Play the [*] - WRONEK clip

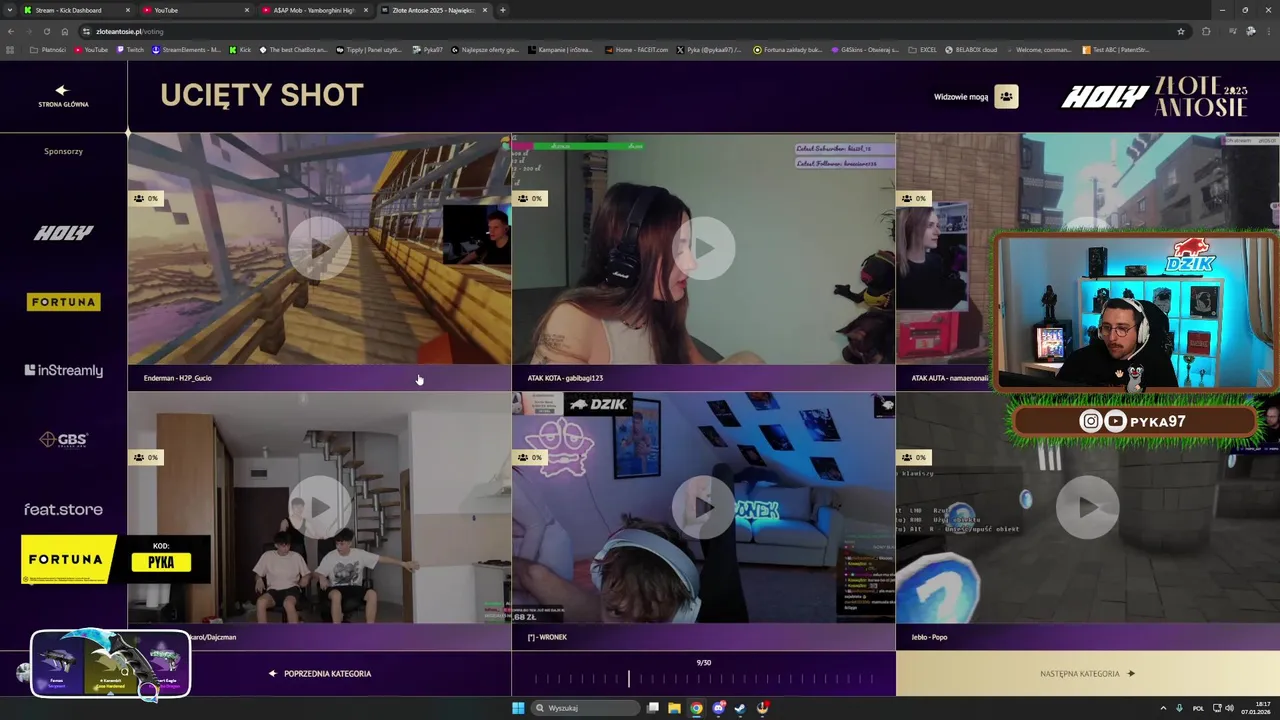(x=703, y=507)
